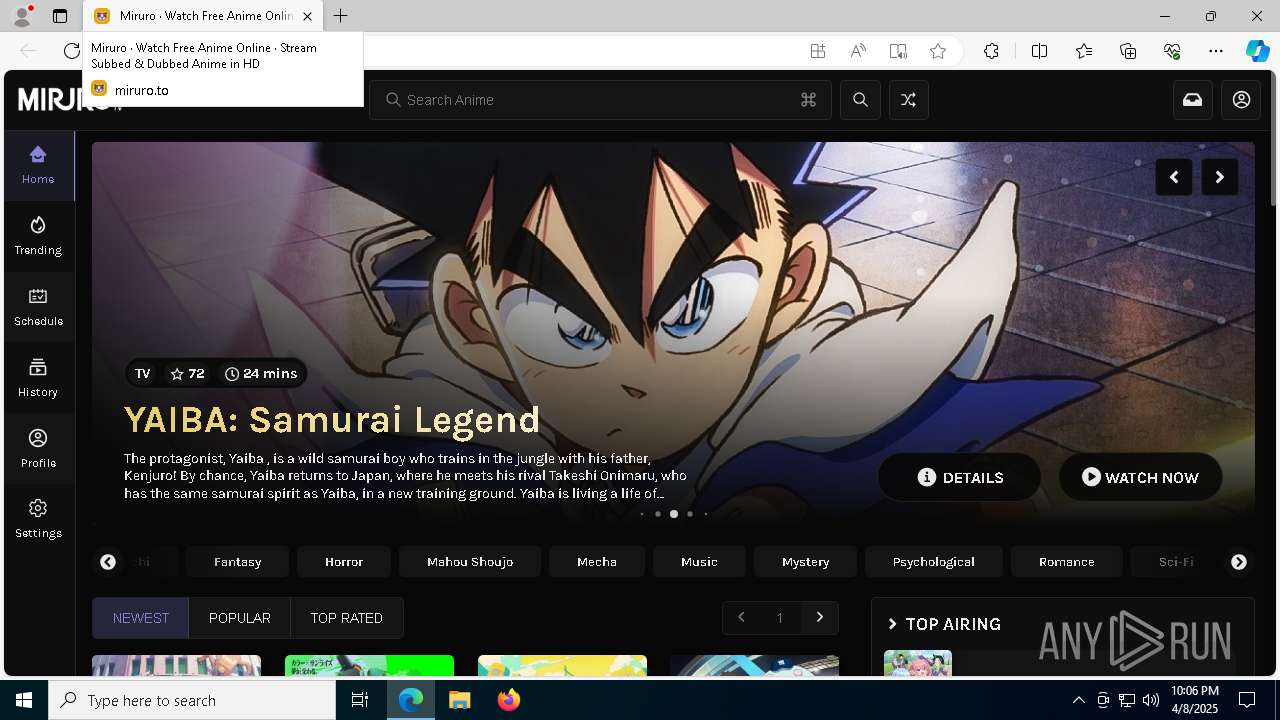Open the inbox notifications icon
This screenshot has width=1280, height=720.
(1193, 100)
